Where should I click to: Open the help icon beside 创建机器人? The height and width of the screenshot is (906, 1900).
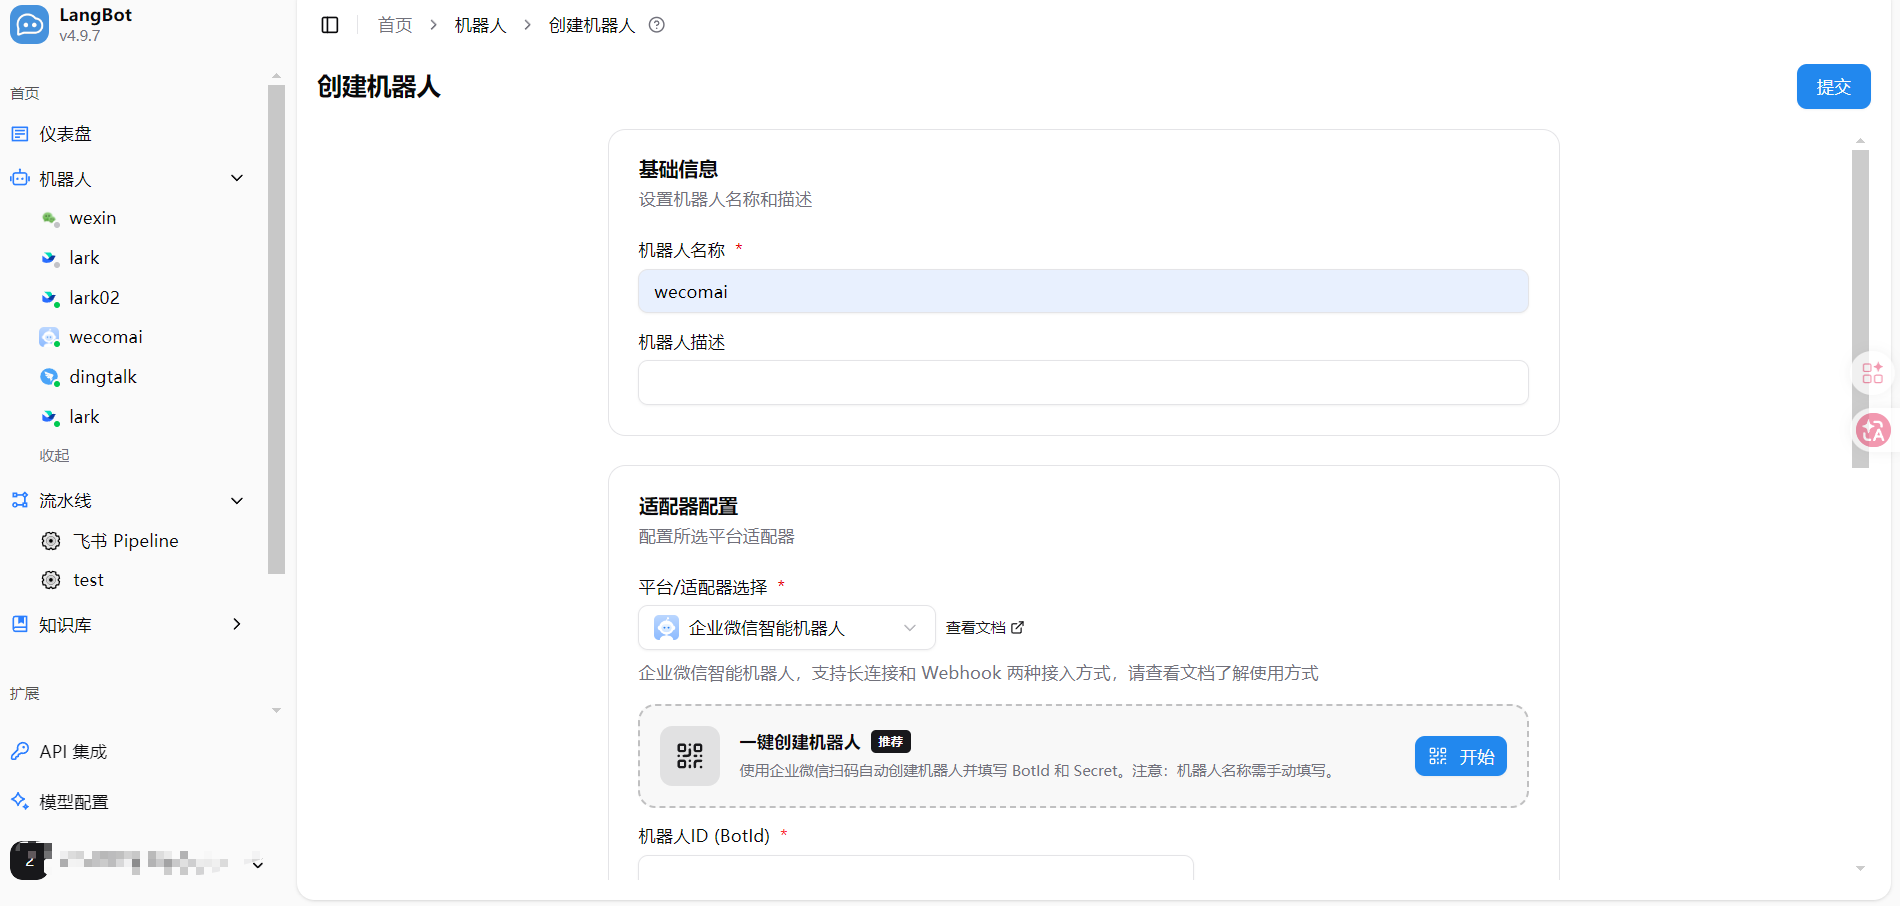(657, 25)
